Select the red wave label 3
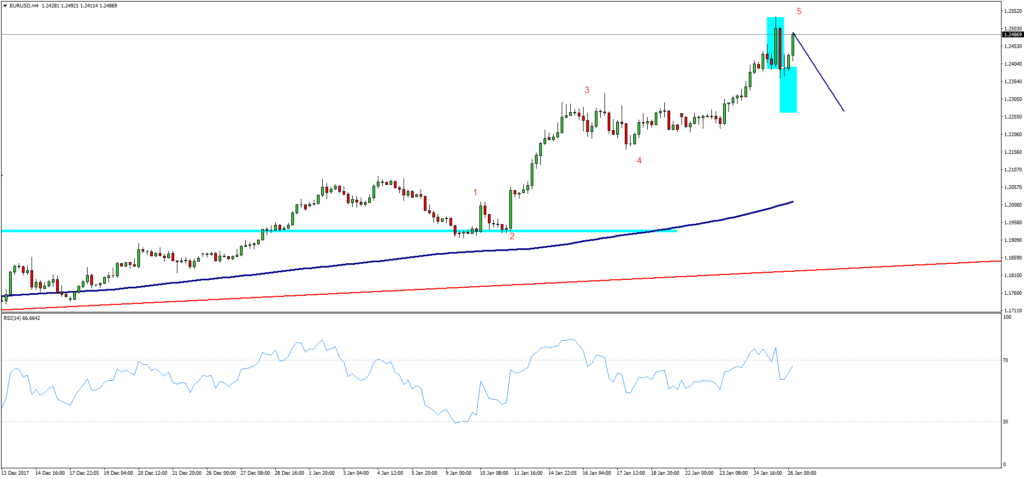Image resolution: width=1024 pixels, height=479 pixels. (587, 90)
